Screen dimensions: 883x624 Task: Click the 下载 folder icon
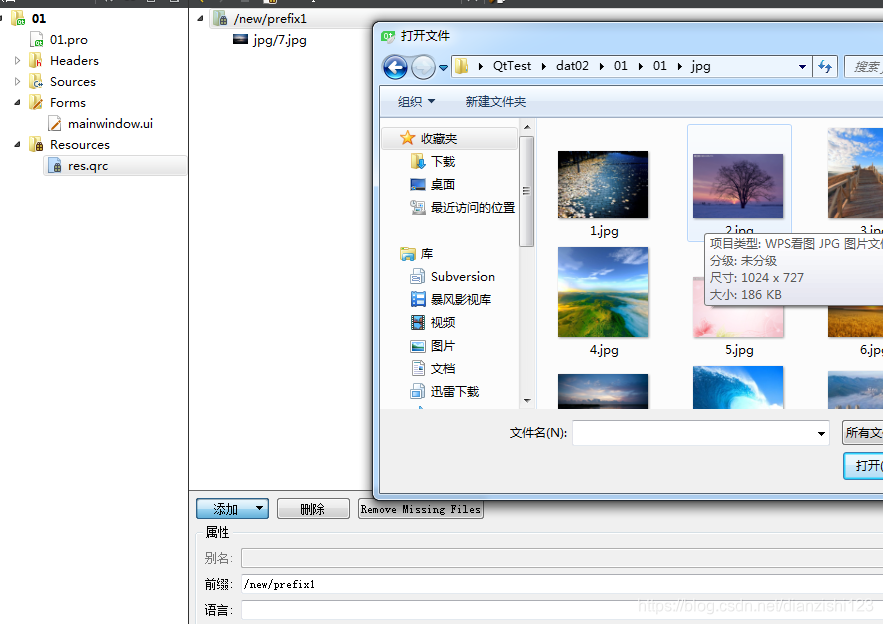point(418,162)
